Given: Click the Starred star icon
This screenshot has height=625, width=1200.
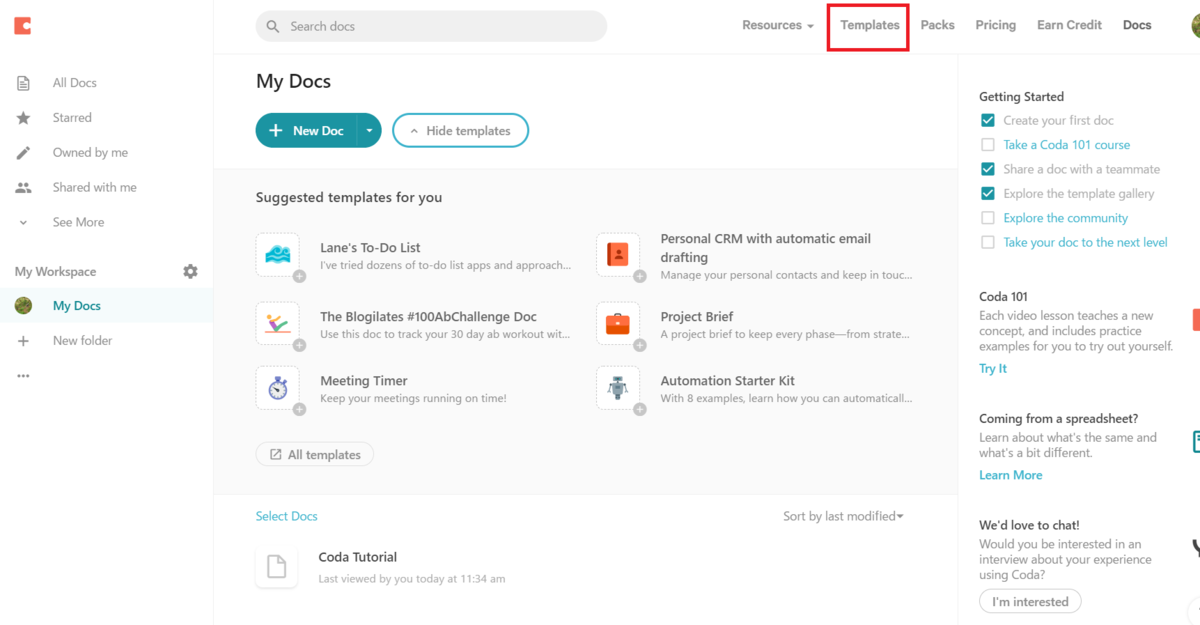Looking at the screenshot, I should point(23,118).
